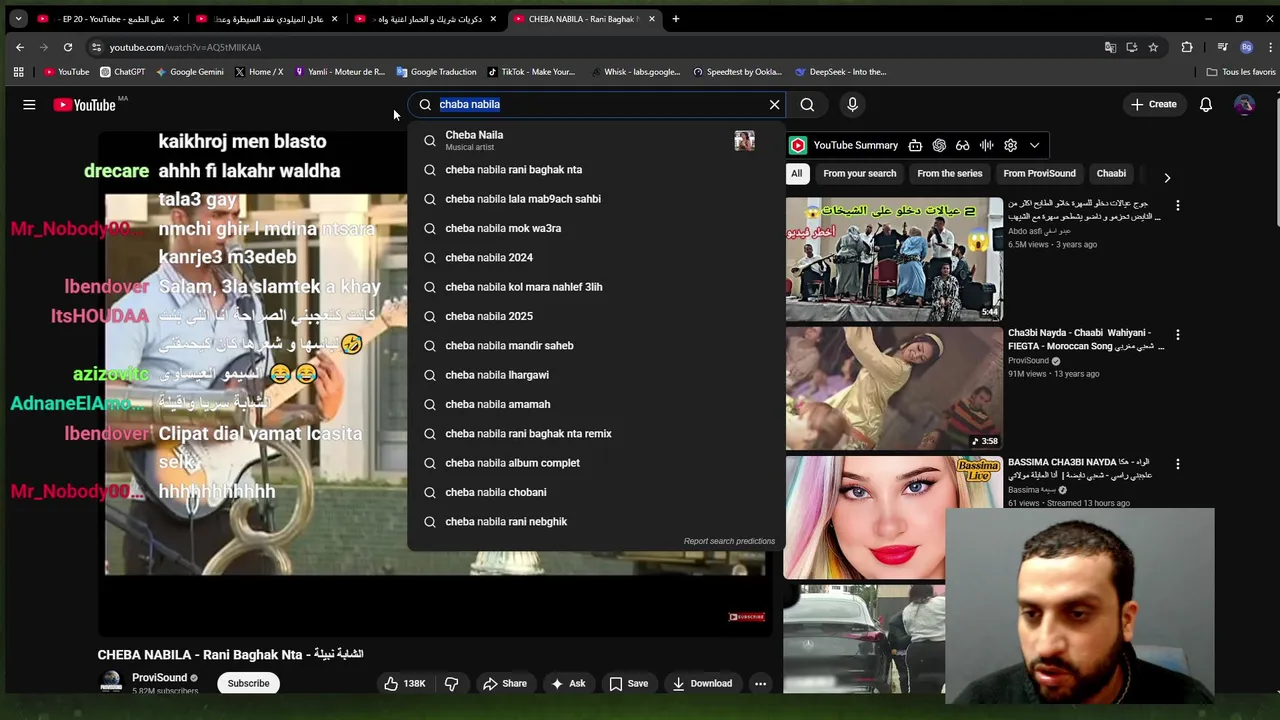
Task: Open YouTube notifications bell
Action: click(x=1206, y=104)
